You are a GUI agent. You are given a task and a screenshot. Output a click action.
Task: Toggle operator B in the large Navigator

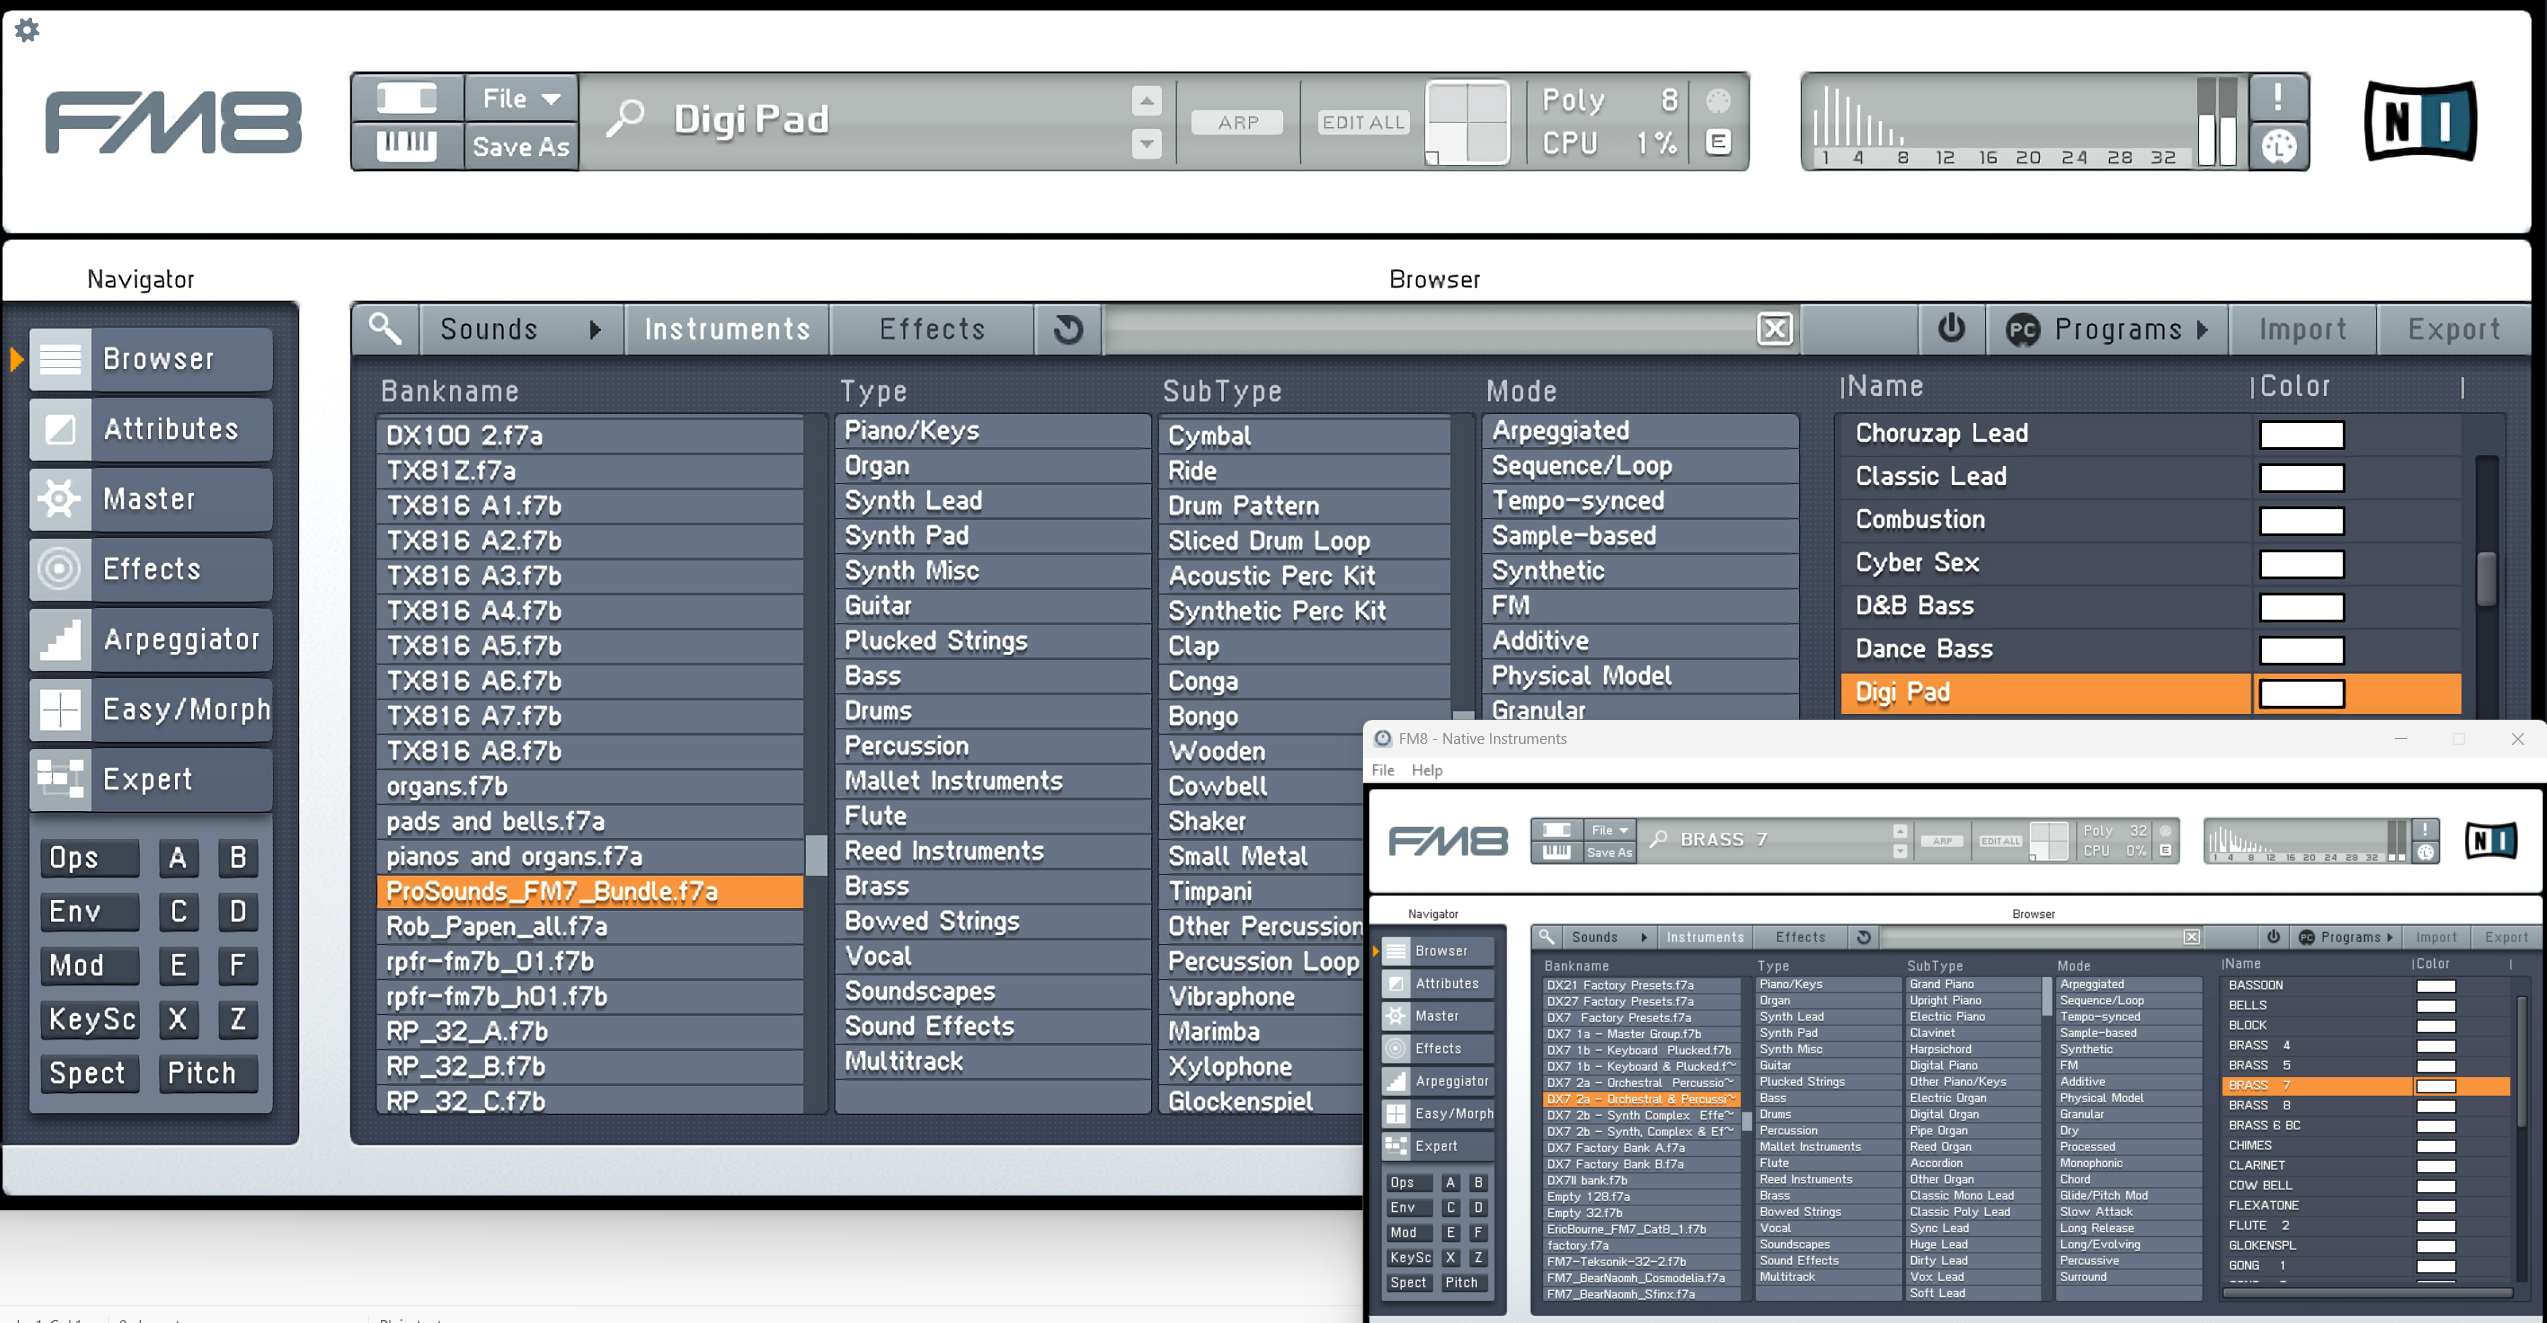[x=238, y=858]
